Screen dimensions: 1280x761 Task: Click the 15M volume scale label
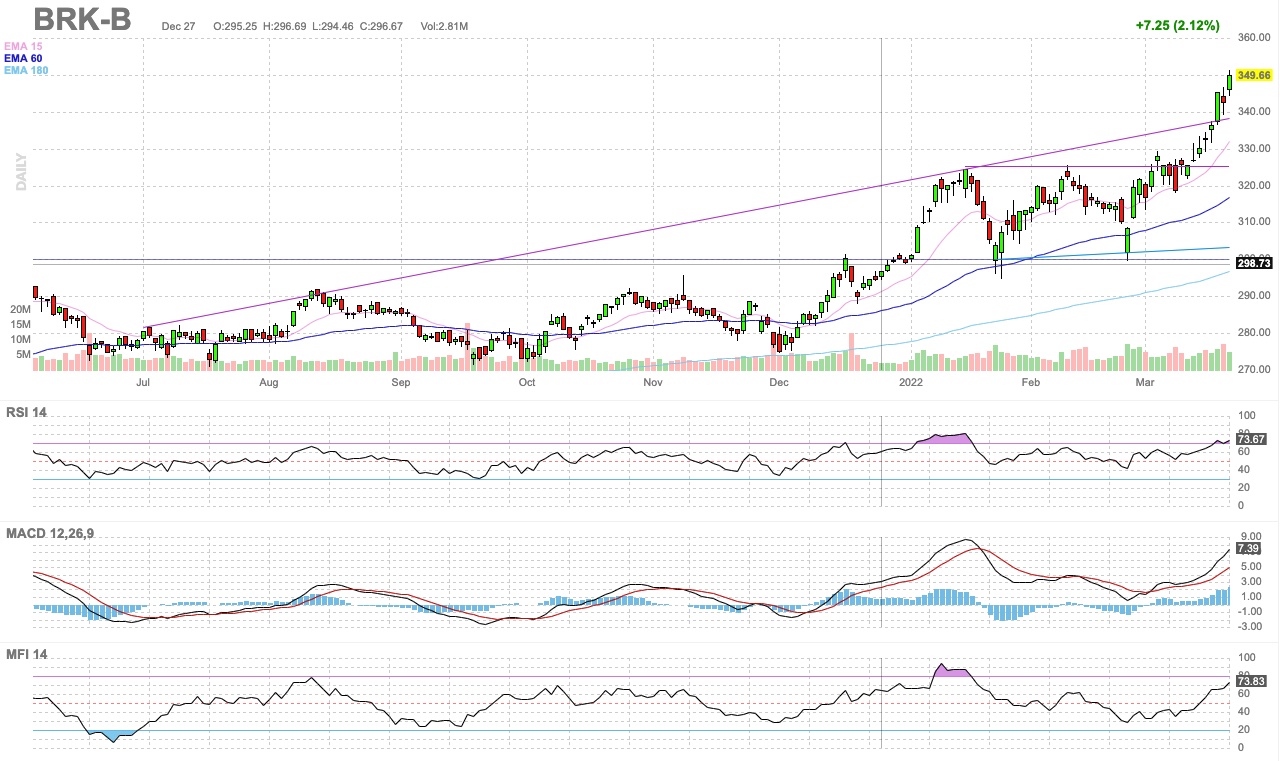pos(20,325)
